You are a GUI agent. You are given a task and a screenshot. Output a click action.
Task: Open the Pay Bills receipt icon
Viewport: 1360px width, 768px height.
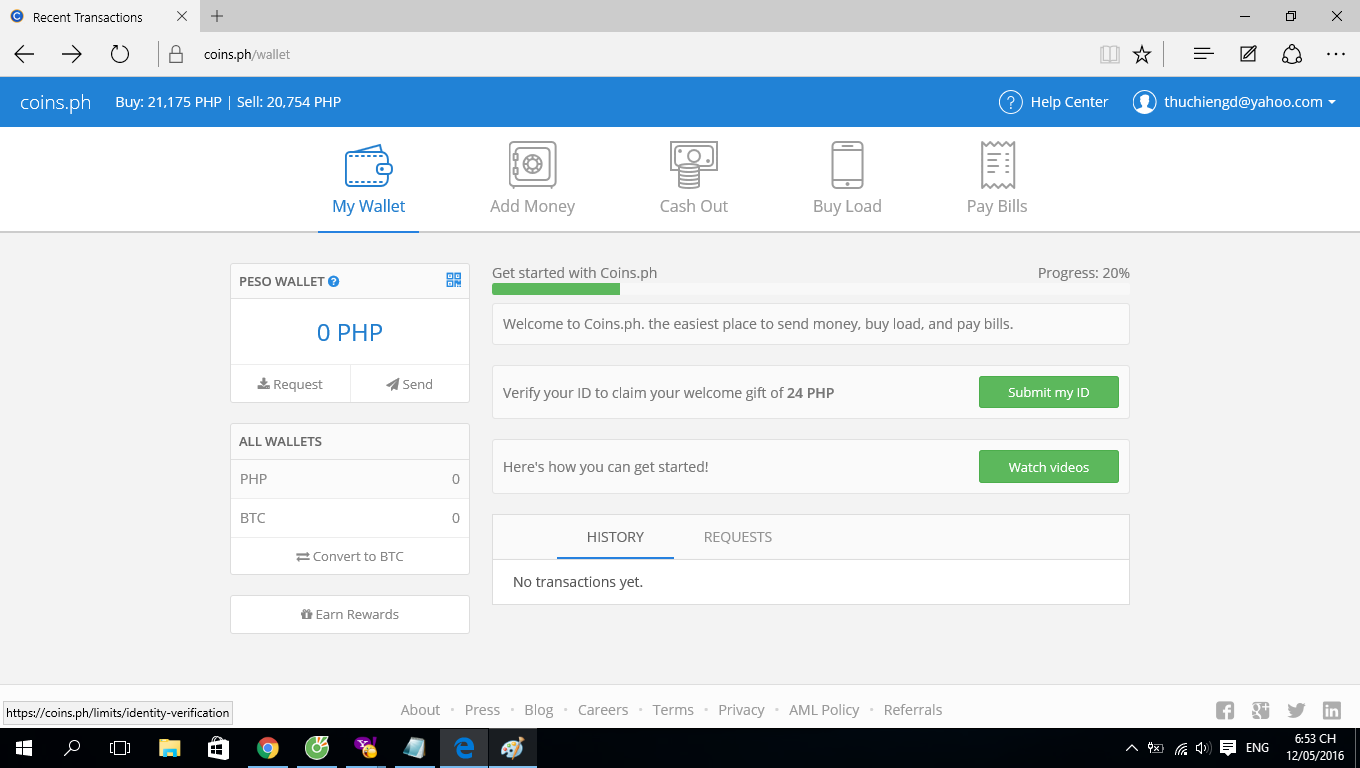pos(997,165)
